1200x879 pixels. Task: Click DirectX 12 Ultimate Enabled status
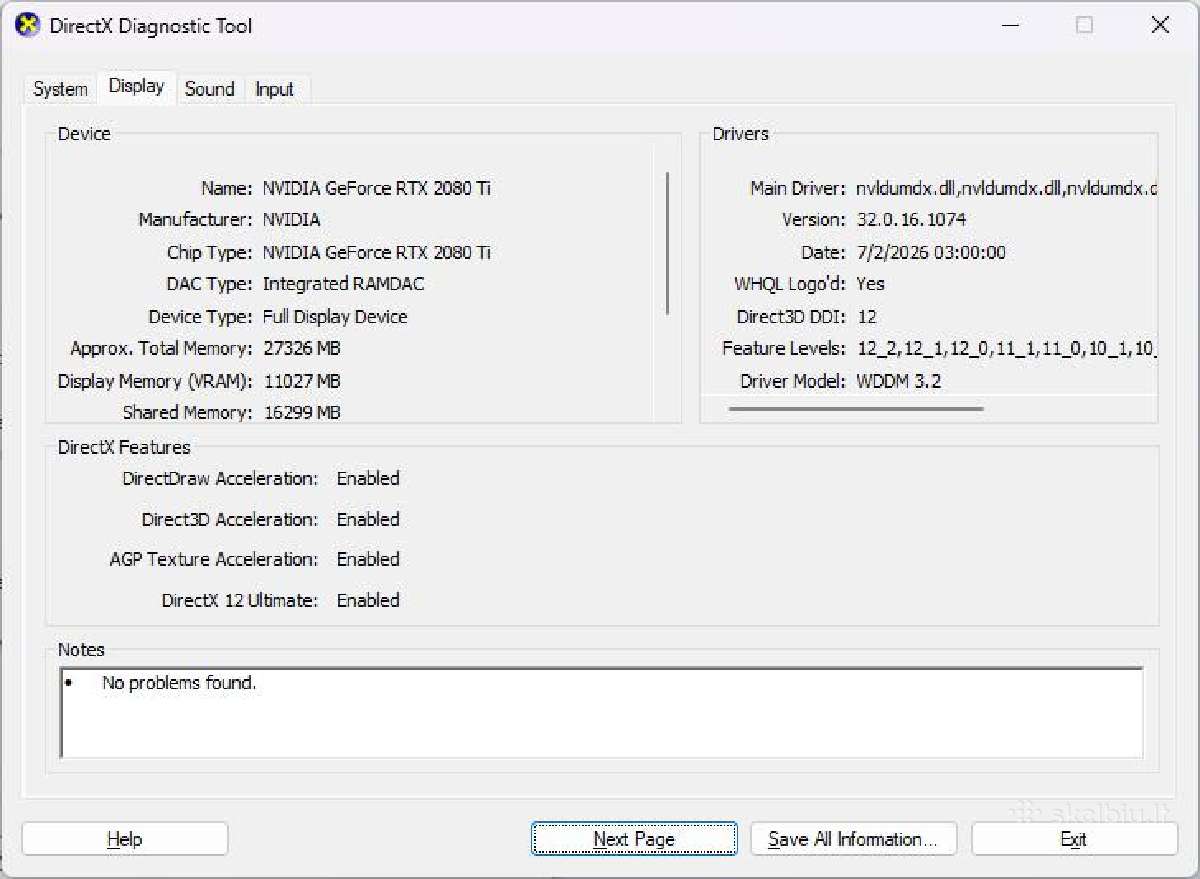tap(368, 600)
